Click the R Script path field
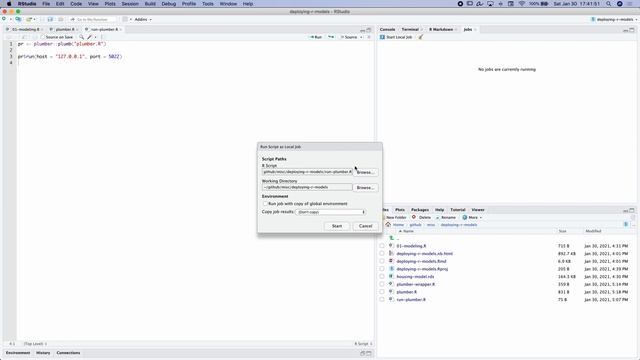This screenshot has height=360, width=640. [307, 172]
